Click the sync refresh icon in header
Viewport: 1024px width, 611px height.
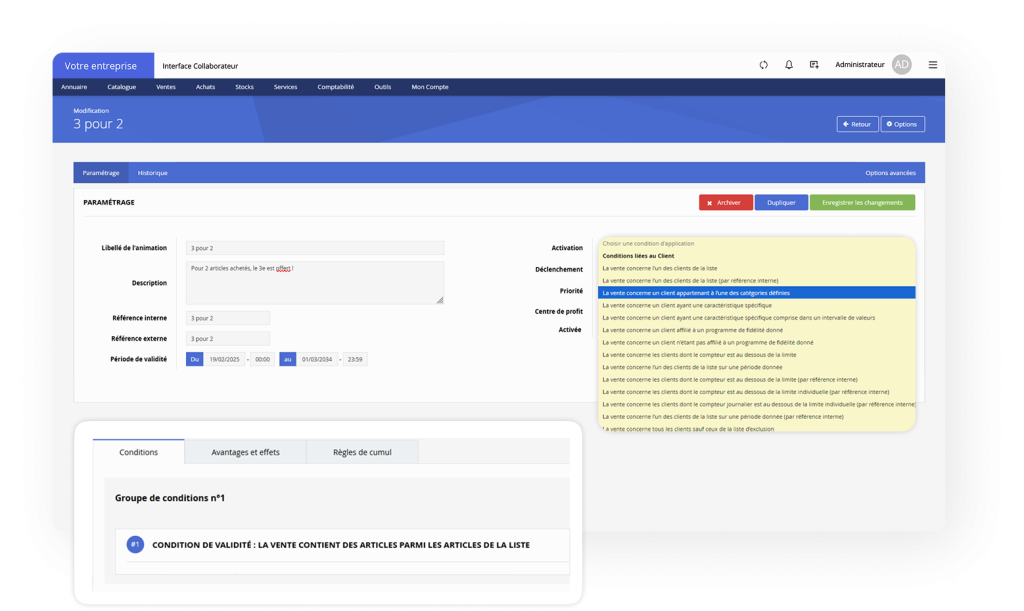pyautogui.click(x=763, y=65)
